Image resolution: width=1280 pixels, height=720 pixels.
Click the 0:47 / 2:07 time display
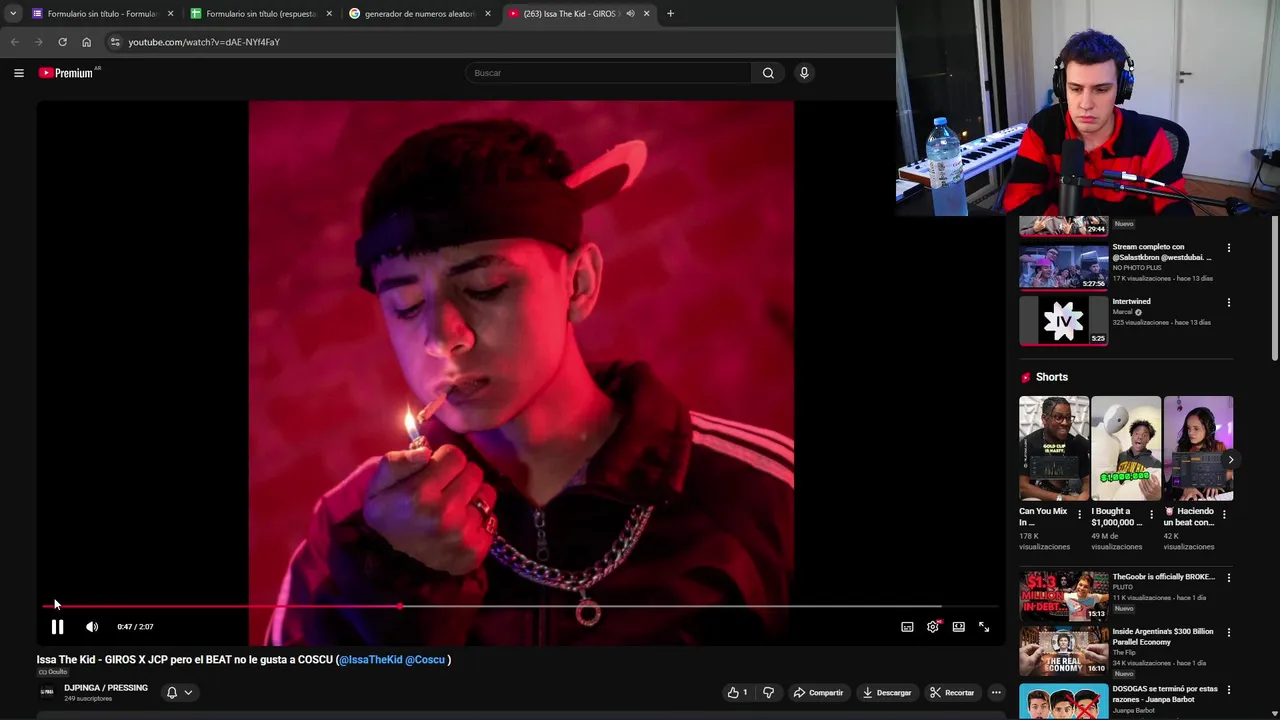pos(135,627)
